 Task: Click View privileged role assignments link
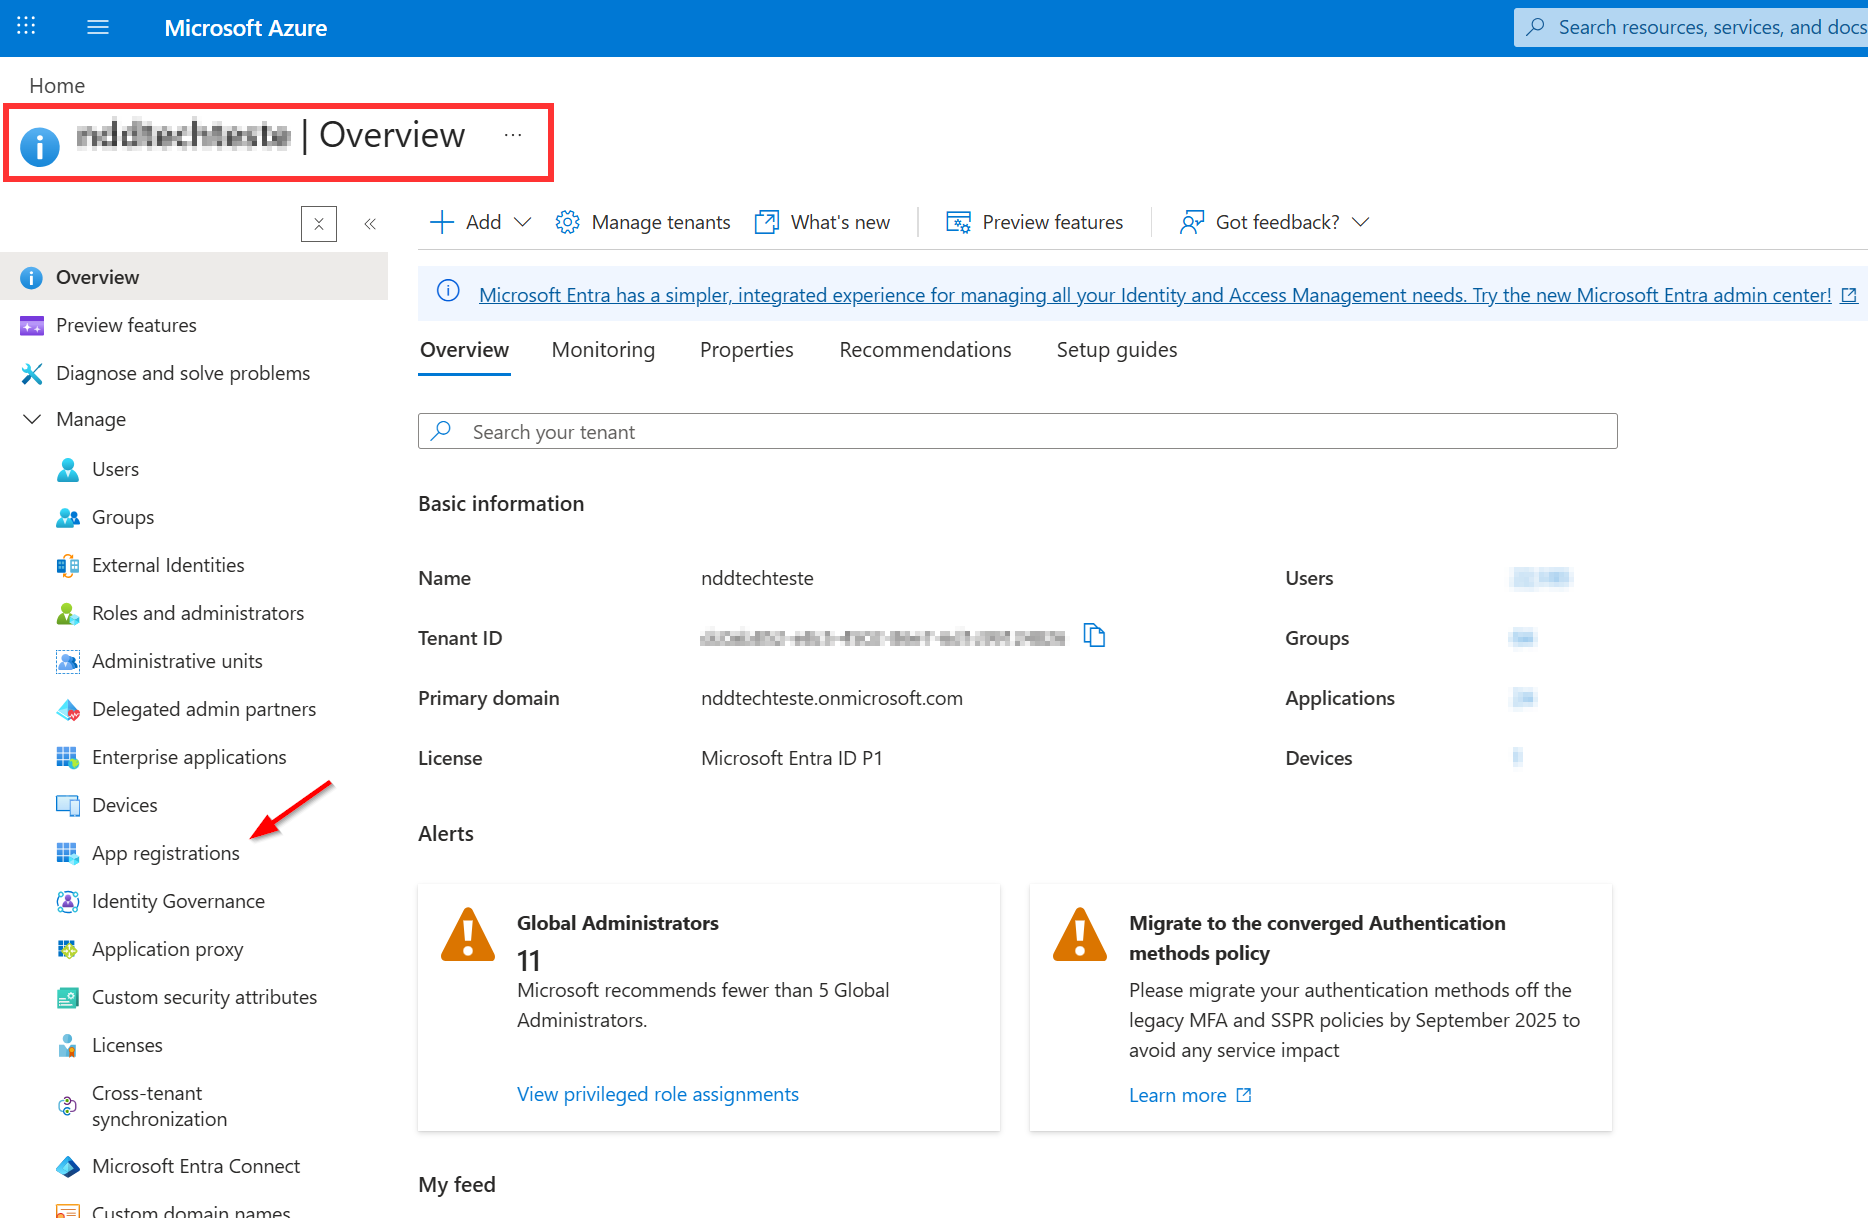pos(657,1094)
